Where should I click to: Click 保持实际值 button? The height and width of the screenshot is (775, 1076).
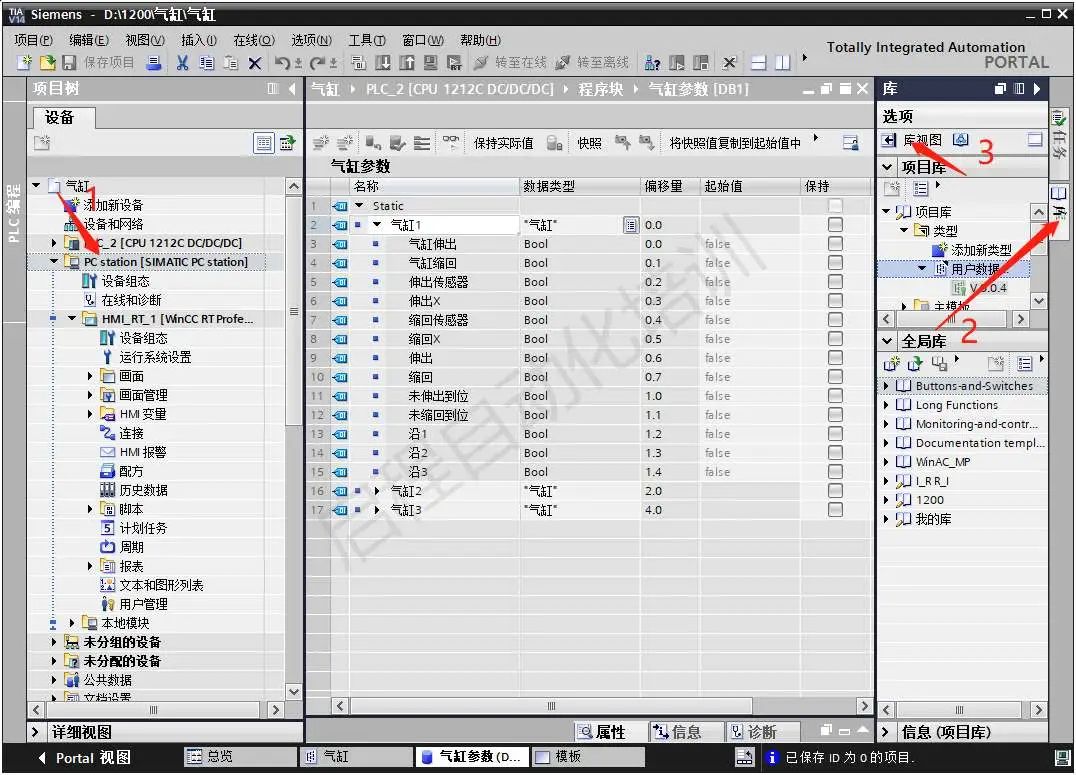click(x=503, y=143)
